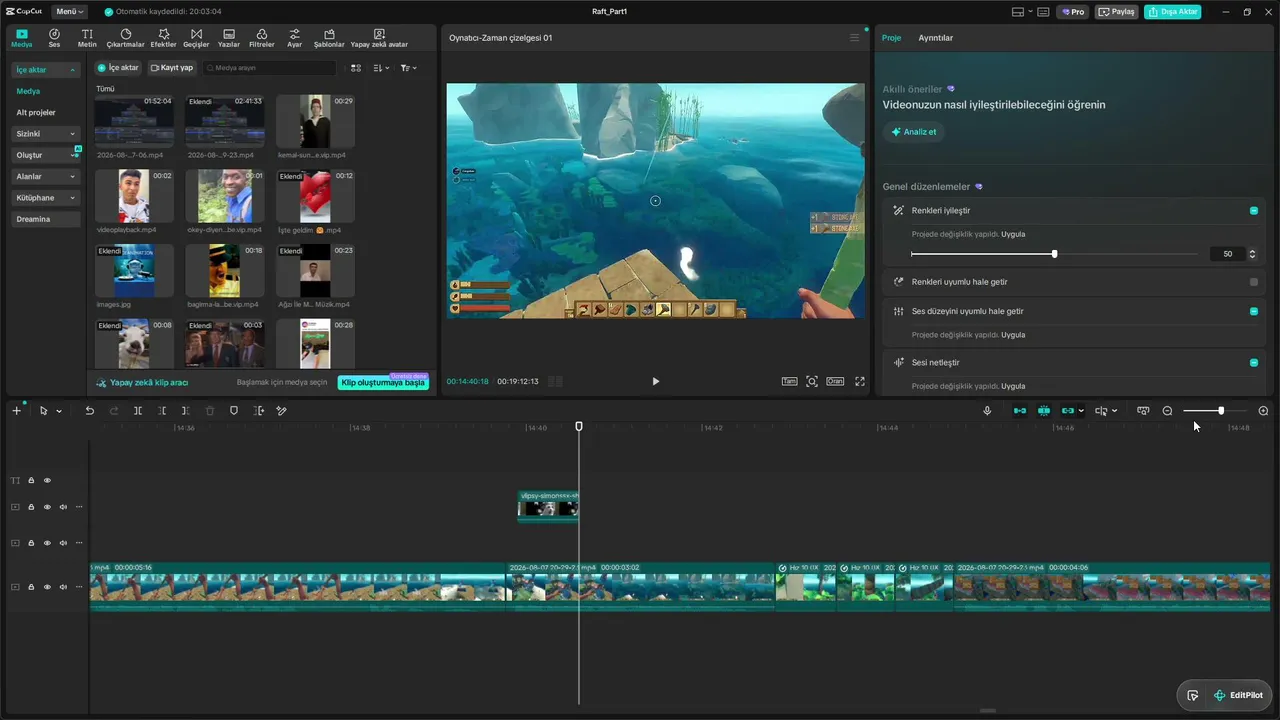
Task: Expand the Alanlar sidebar section
Action: click(46, 176)
